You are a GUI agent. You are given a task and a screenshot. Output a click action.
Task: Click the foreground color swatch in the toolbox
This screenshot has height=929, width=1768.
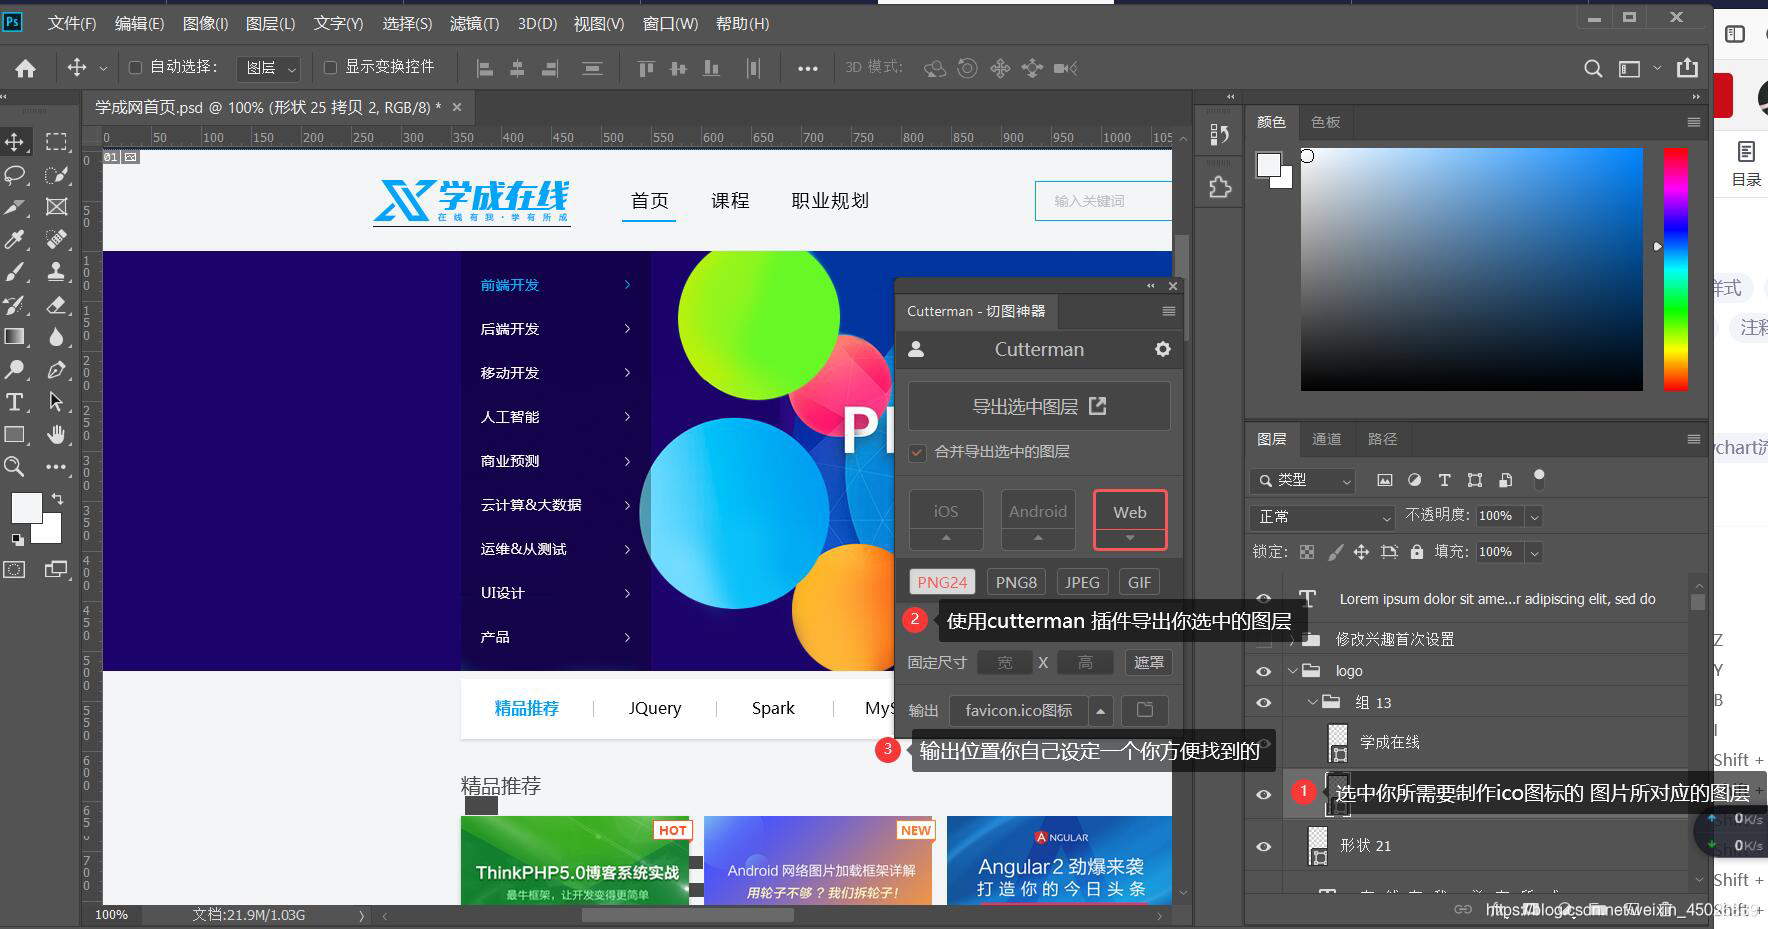[x=26, y=508]
